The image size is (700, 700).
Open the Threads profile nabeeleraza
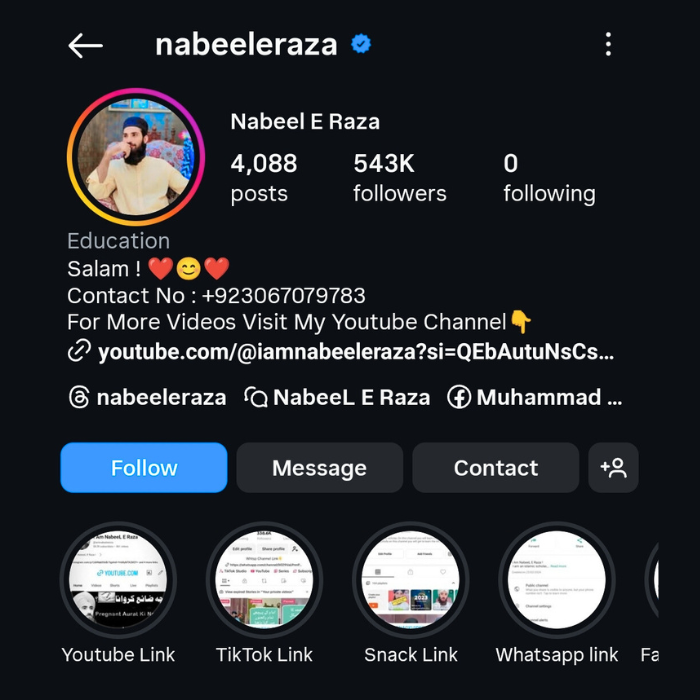[147, 397]
